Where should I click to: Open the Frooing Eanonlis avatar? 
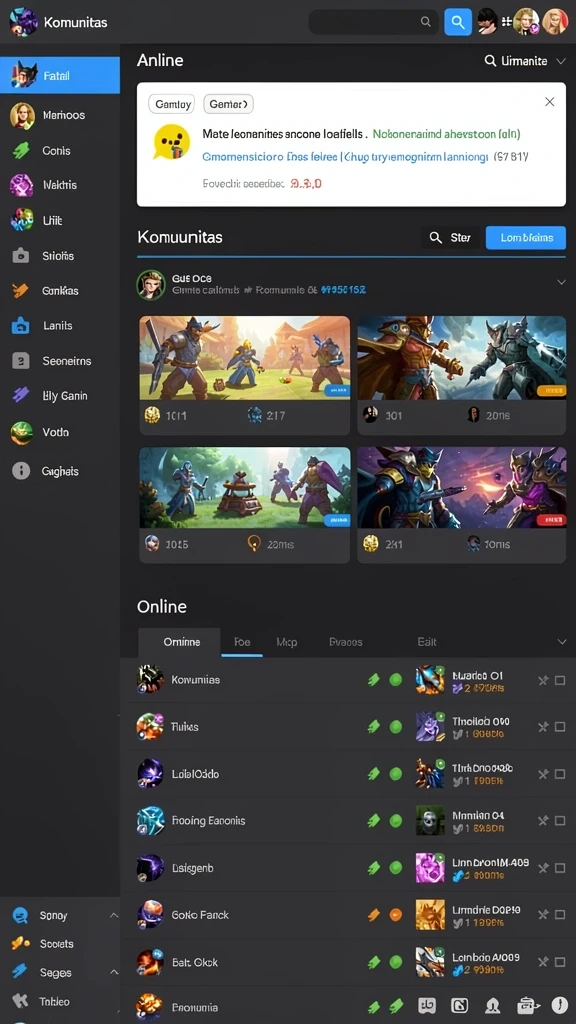[x=150, y=821]
